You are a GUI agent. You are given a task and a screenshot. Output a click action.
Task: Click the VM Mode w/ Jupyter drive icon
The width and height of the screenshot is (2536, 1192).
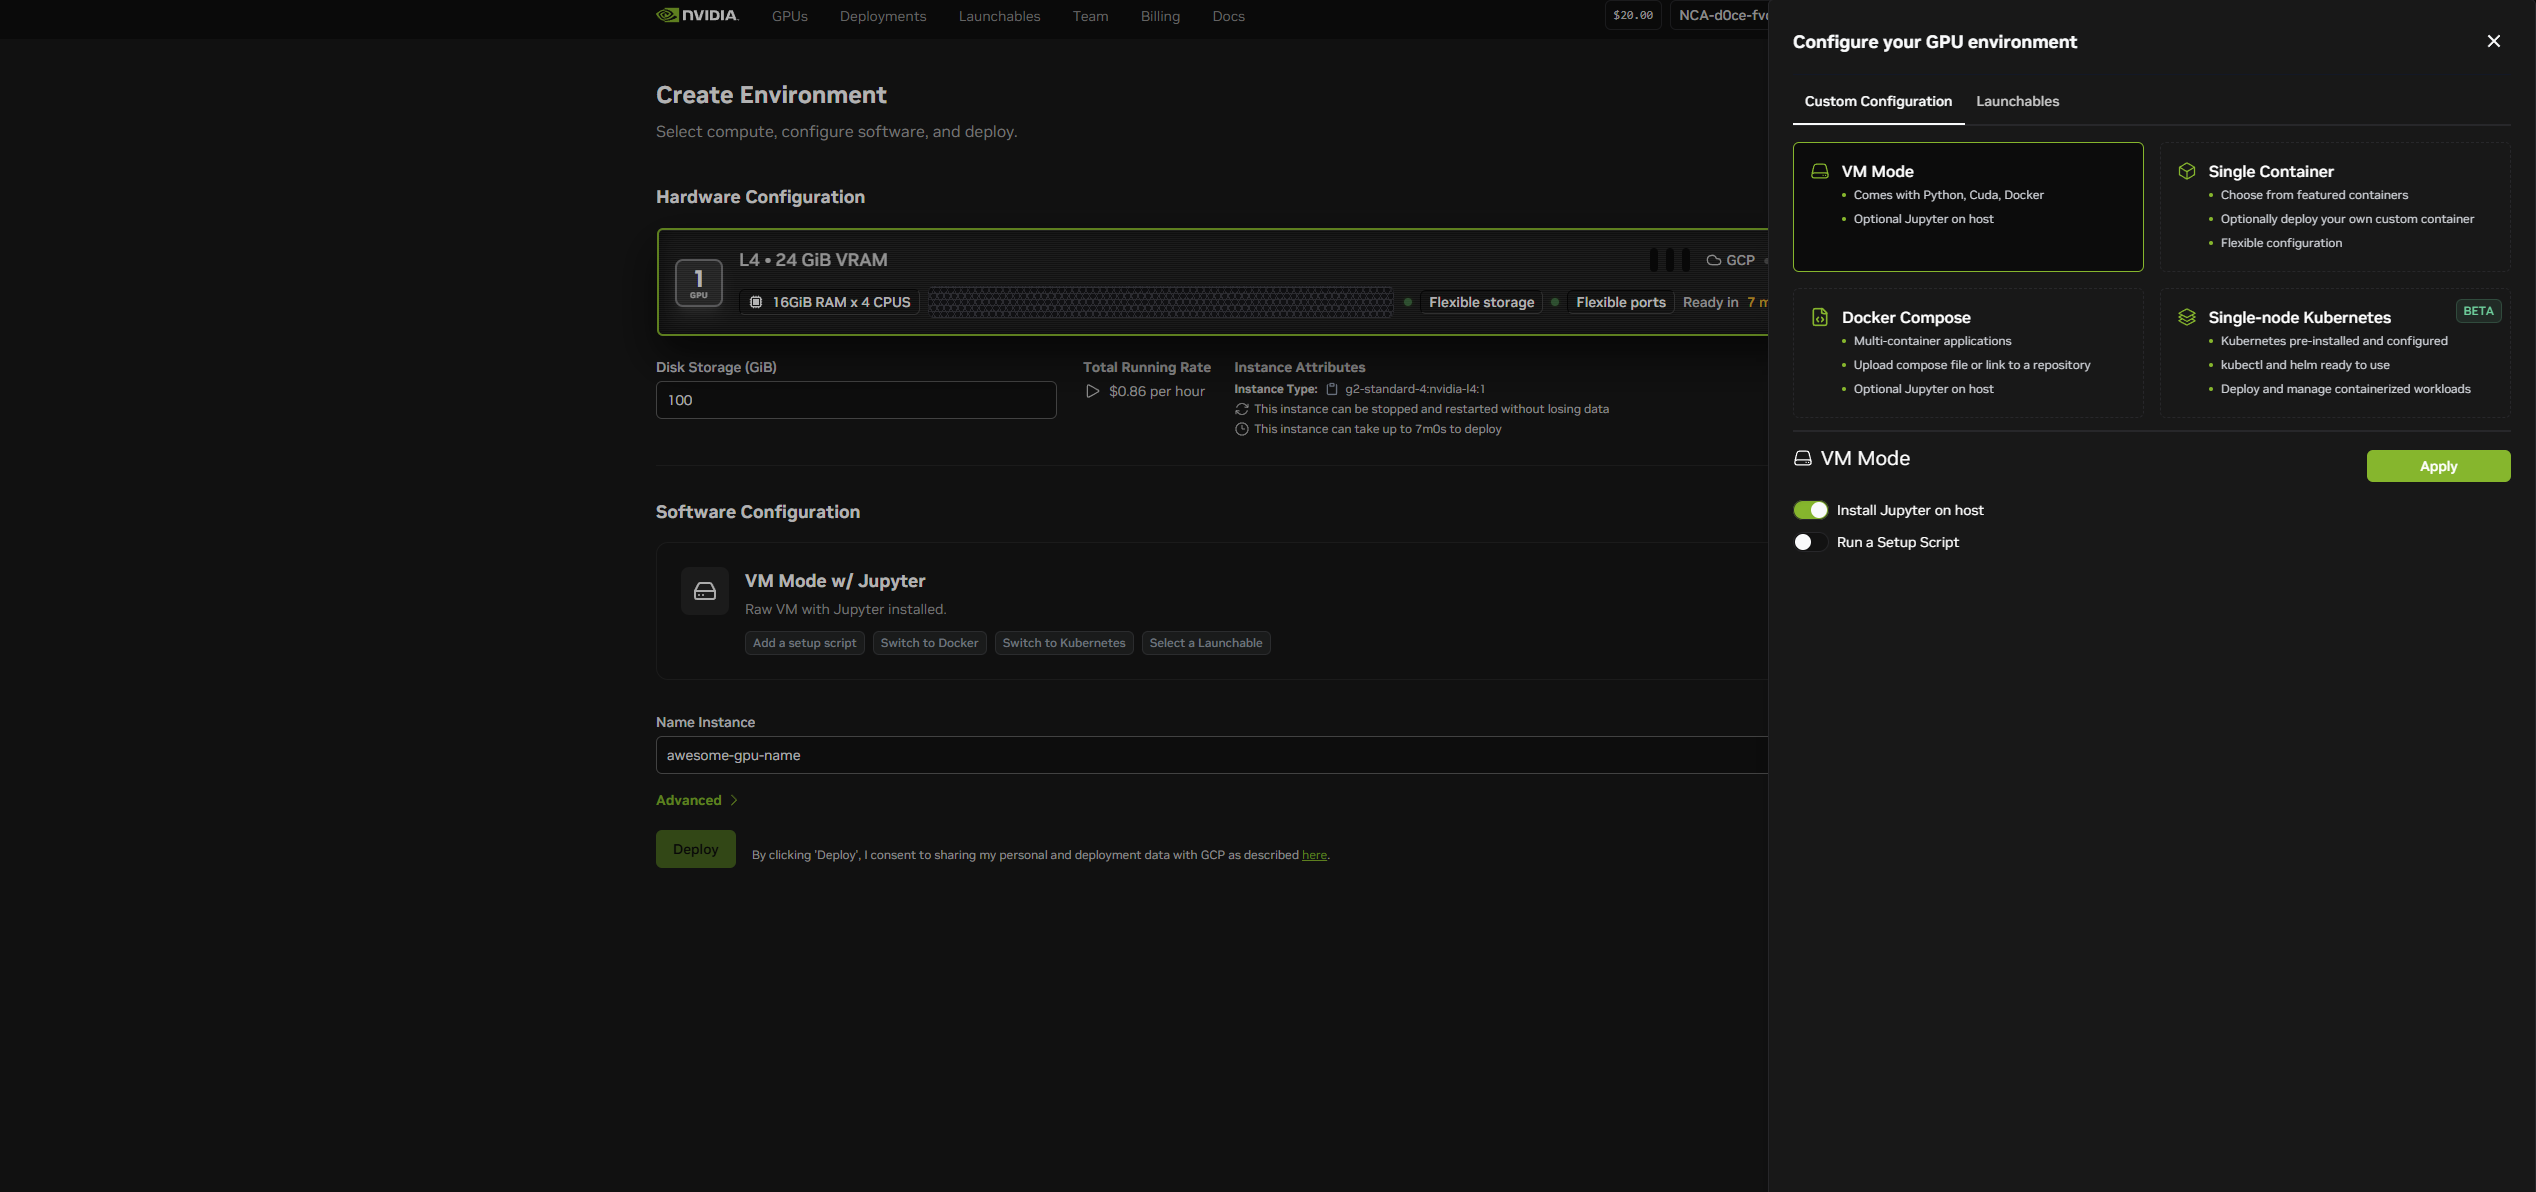pos(705,591)
